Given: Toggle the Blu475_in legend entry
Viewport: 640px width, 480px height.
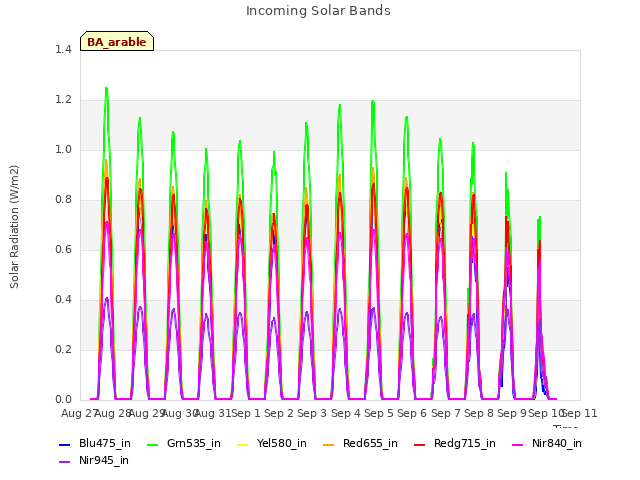Looking at the screenshot, I should pyautogui.click(x=95, y=443).
